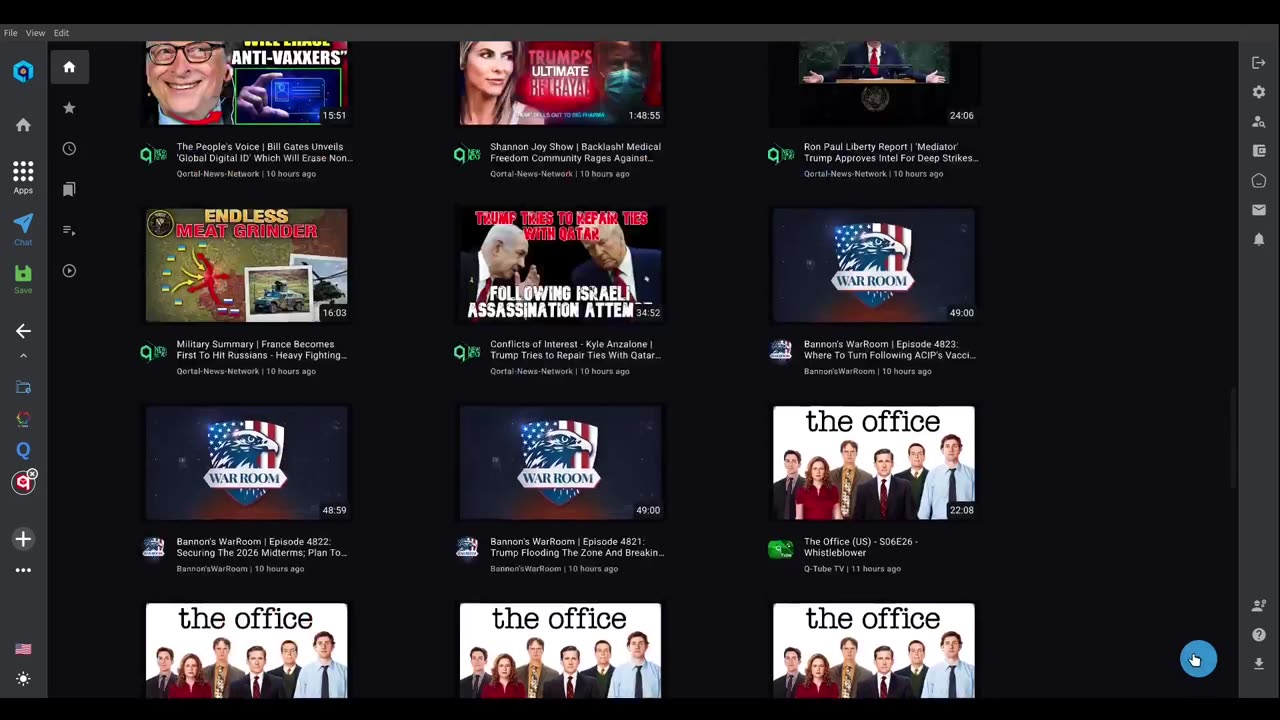Click BannonsWarRoom avatar beside Episode 4823
The width and height of the screenshot is (1280, 720).
point(780,350)
